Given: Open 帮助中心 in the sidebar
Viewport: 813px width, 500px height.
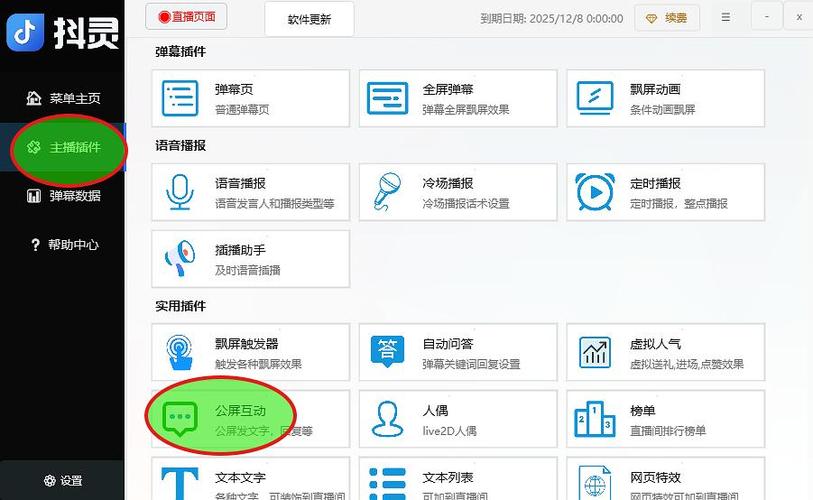Looking at the screenshot, I should point(62,244).
